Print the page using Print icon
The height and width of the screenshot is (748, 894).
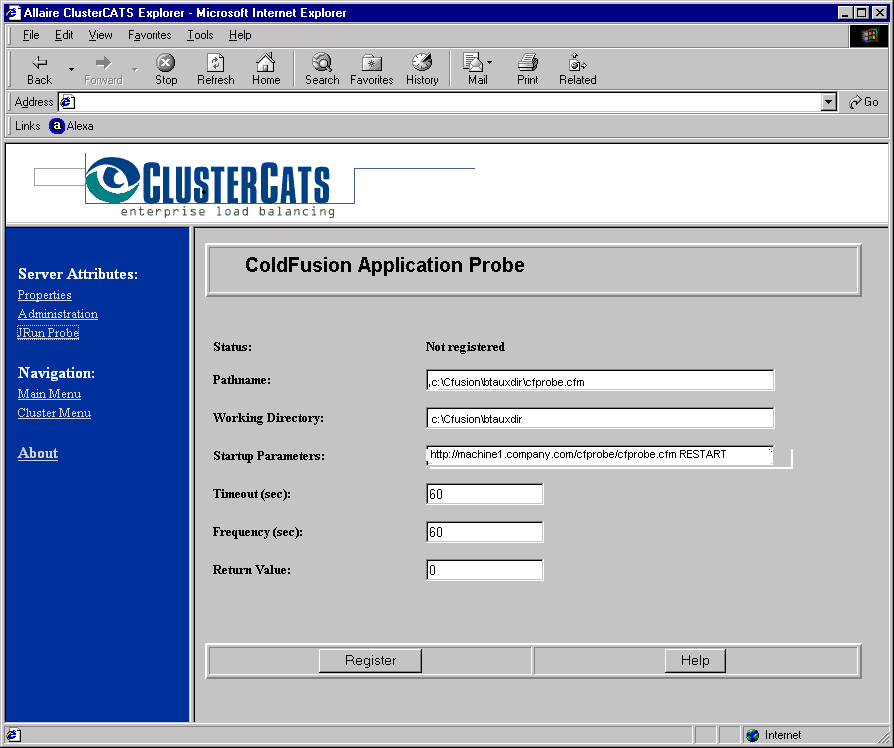pyautogui.click(x=527, y=70)
